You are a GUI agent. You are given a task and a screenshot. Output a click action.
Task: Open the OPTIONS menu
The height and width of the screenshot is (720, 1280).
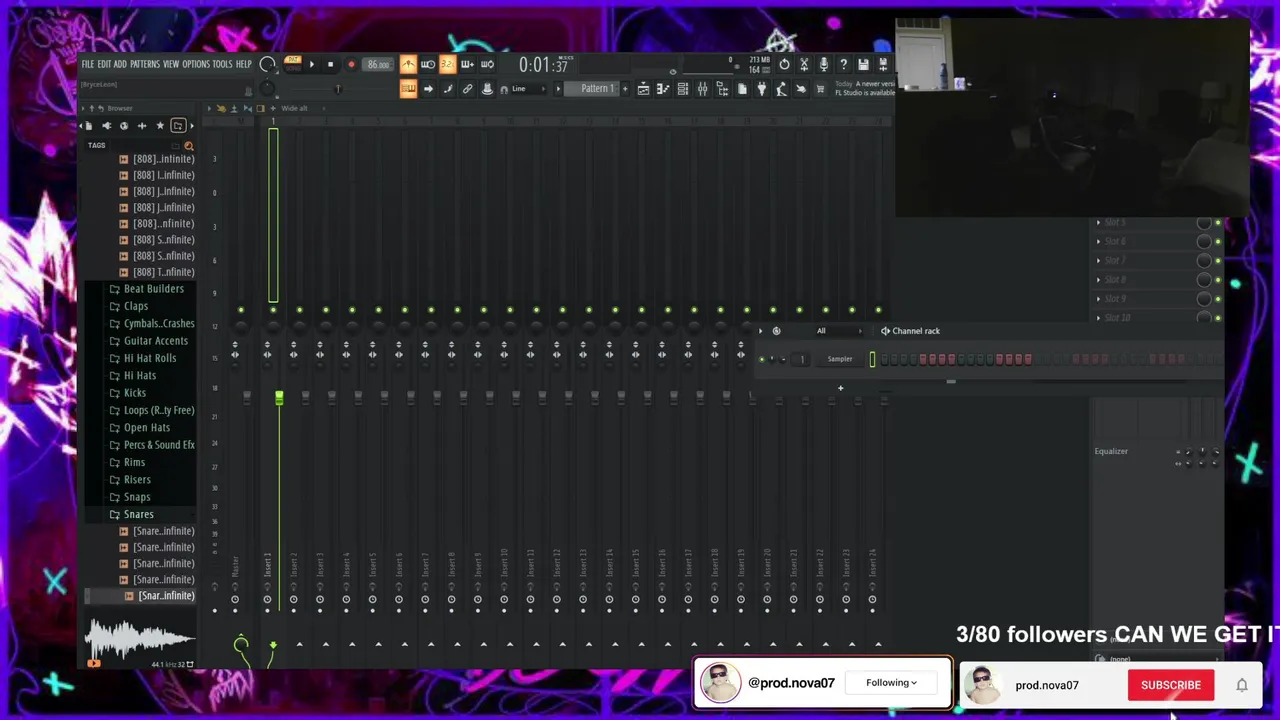196,64
